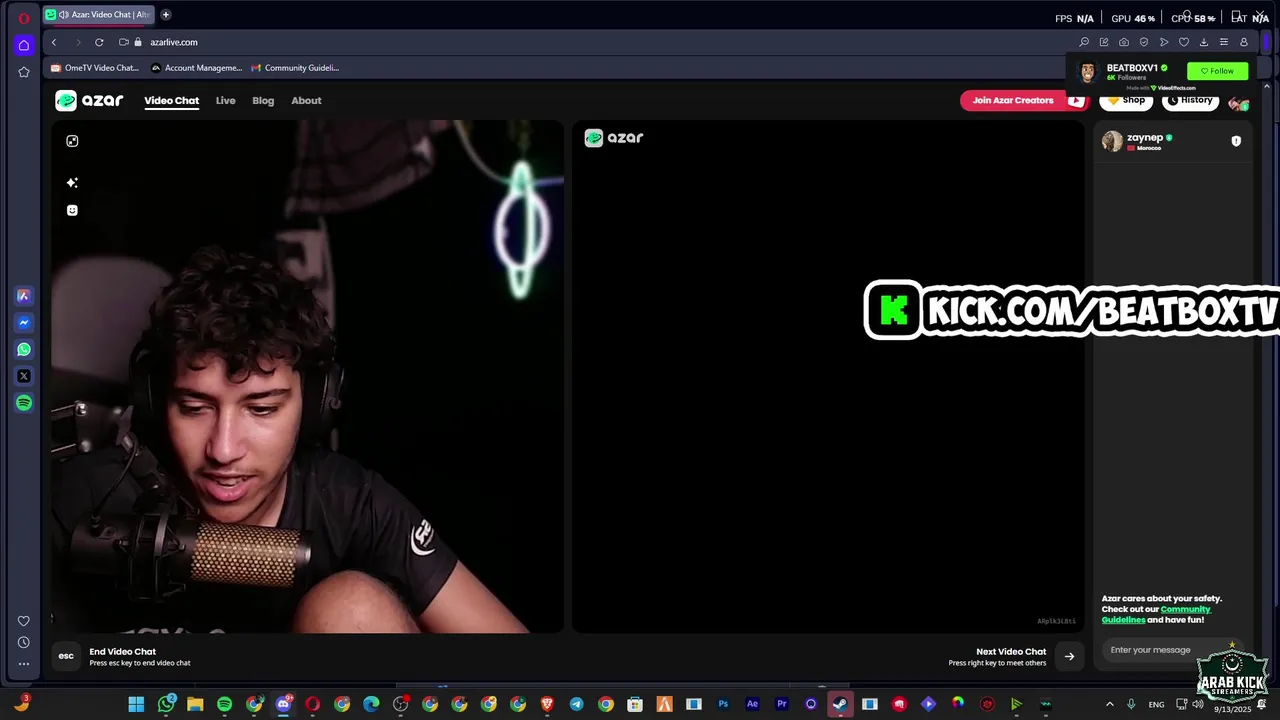Viewport: 1280px width, 720px height.
Task: Open the Opera sidebar home icon
Action: coord(24,45)
